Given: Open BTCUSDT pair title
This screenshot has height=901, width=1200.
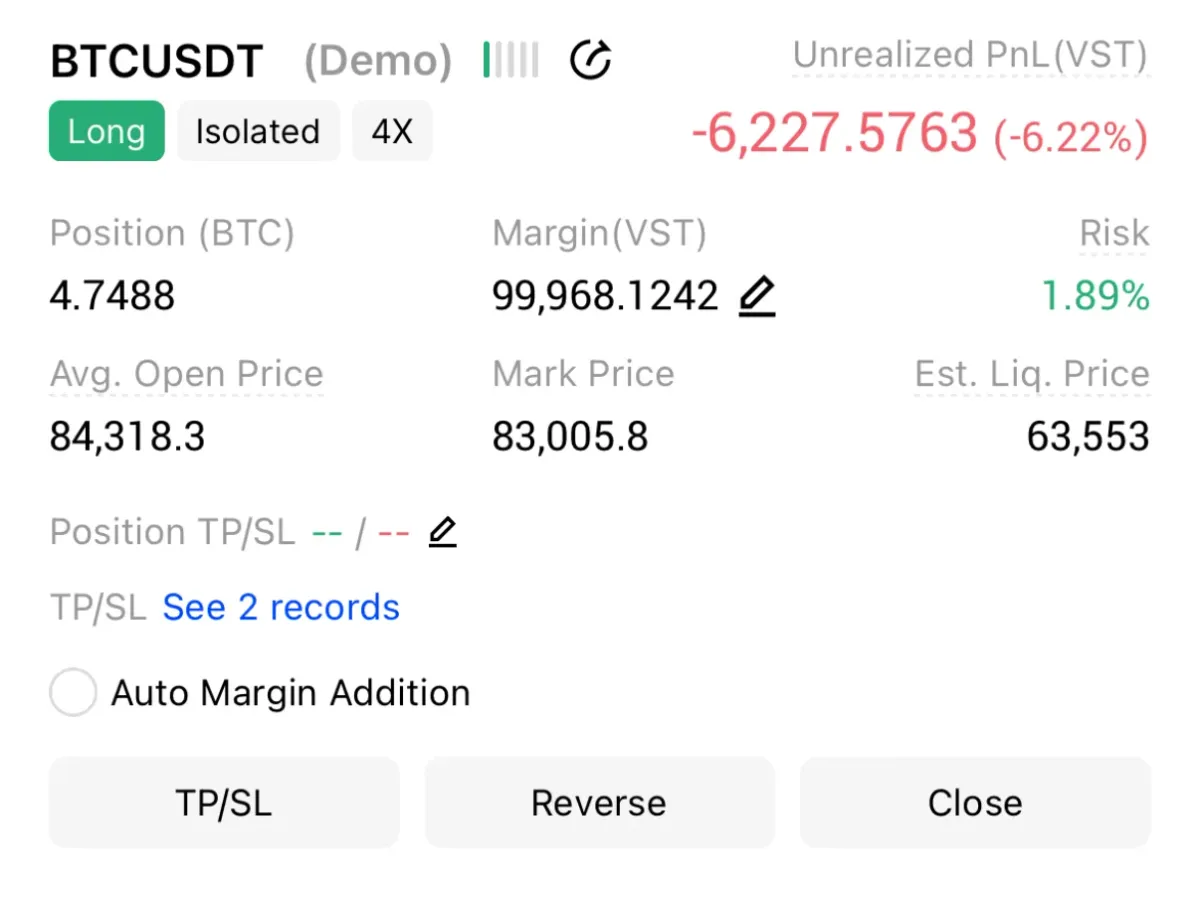Looking at the screenshot, I should tap(156, 62).
